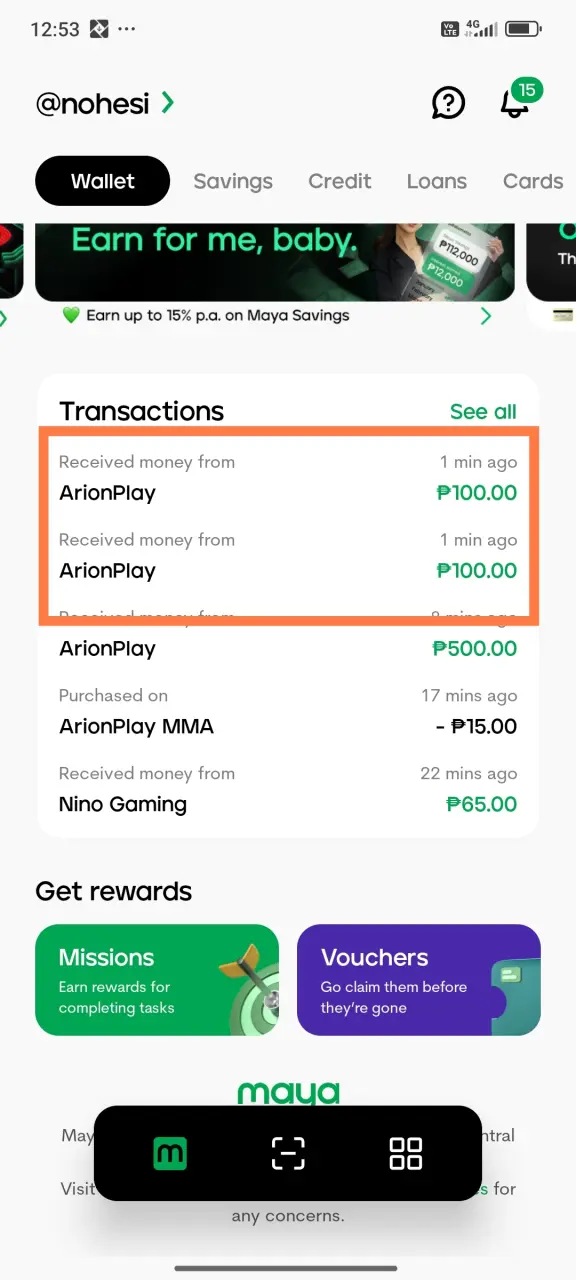The image size is (576, 1280).
Task: Tap the battery icon in status bar
Action: tap(523, 29)
